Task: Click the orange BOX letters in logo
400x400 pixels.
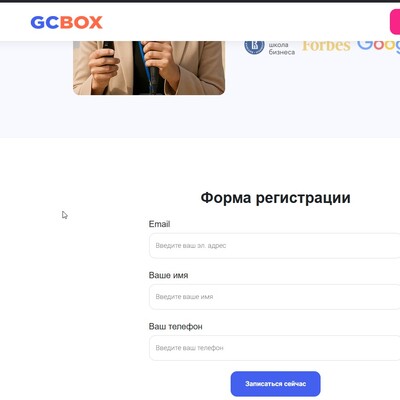Action: [x=81, y=23]
